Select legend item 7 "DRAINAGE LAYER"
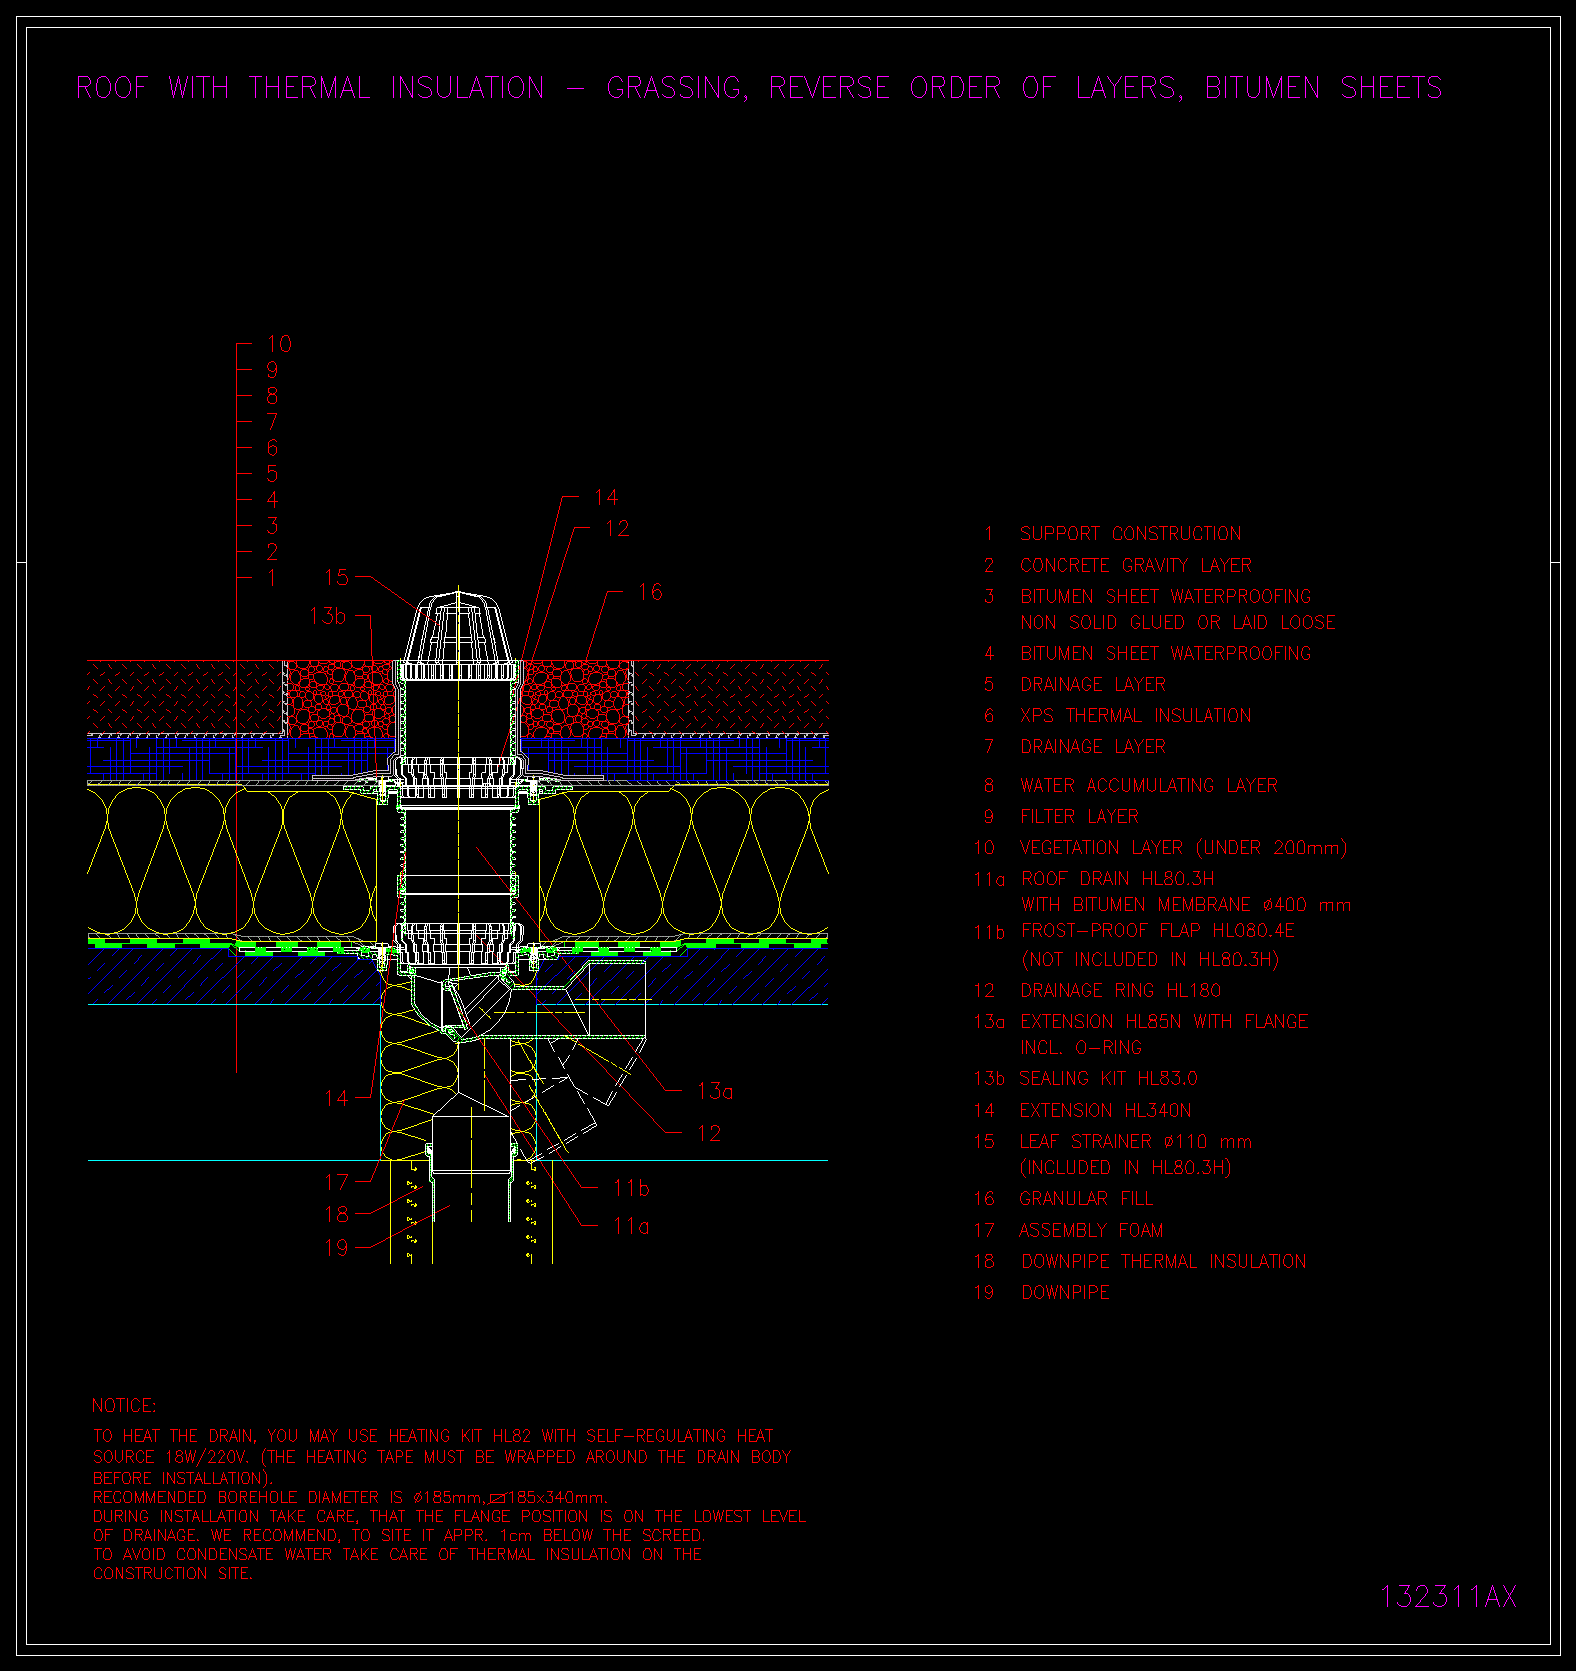1576x1671 pixels. (1093, 746)
